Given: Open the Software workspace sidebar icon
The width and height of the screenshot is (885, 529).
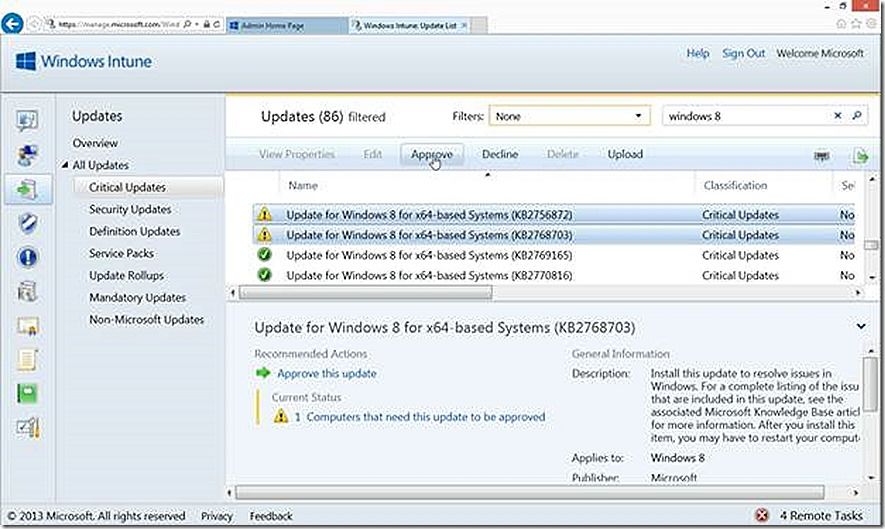Looking at the screenshot, I should [x=27, y=291].
